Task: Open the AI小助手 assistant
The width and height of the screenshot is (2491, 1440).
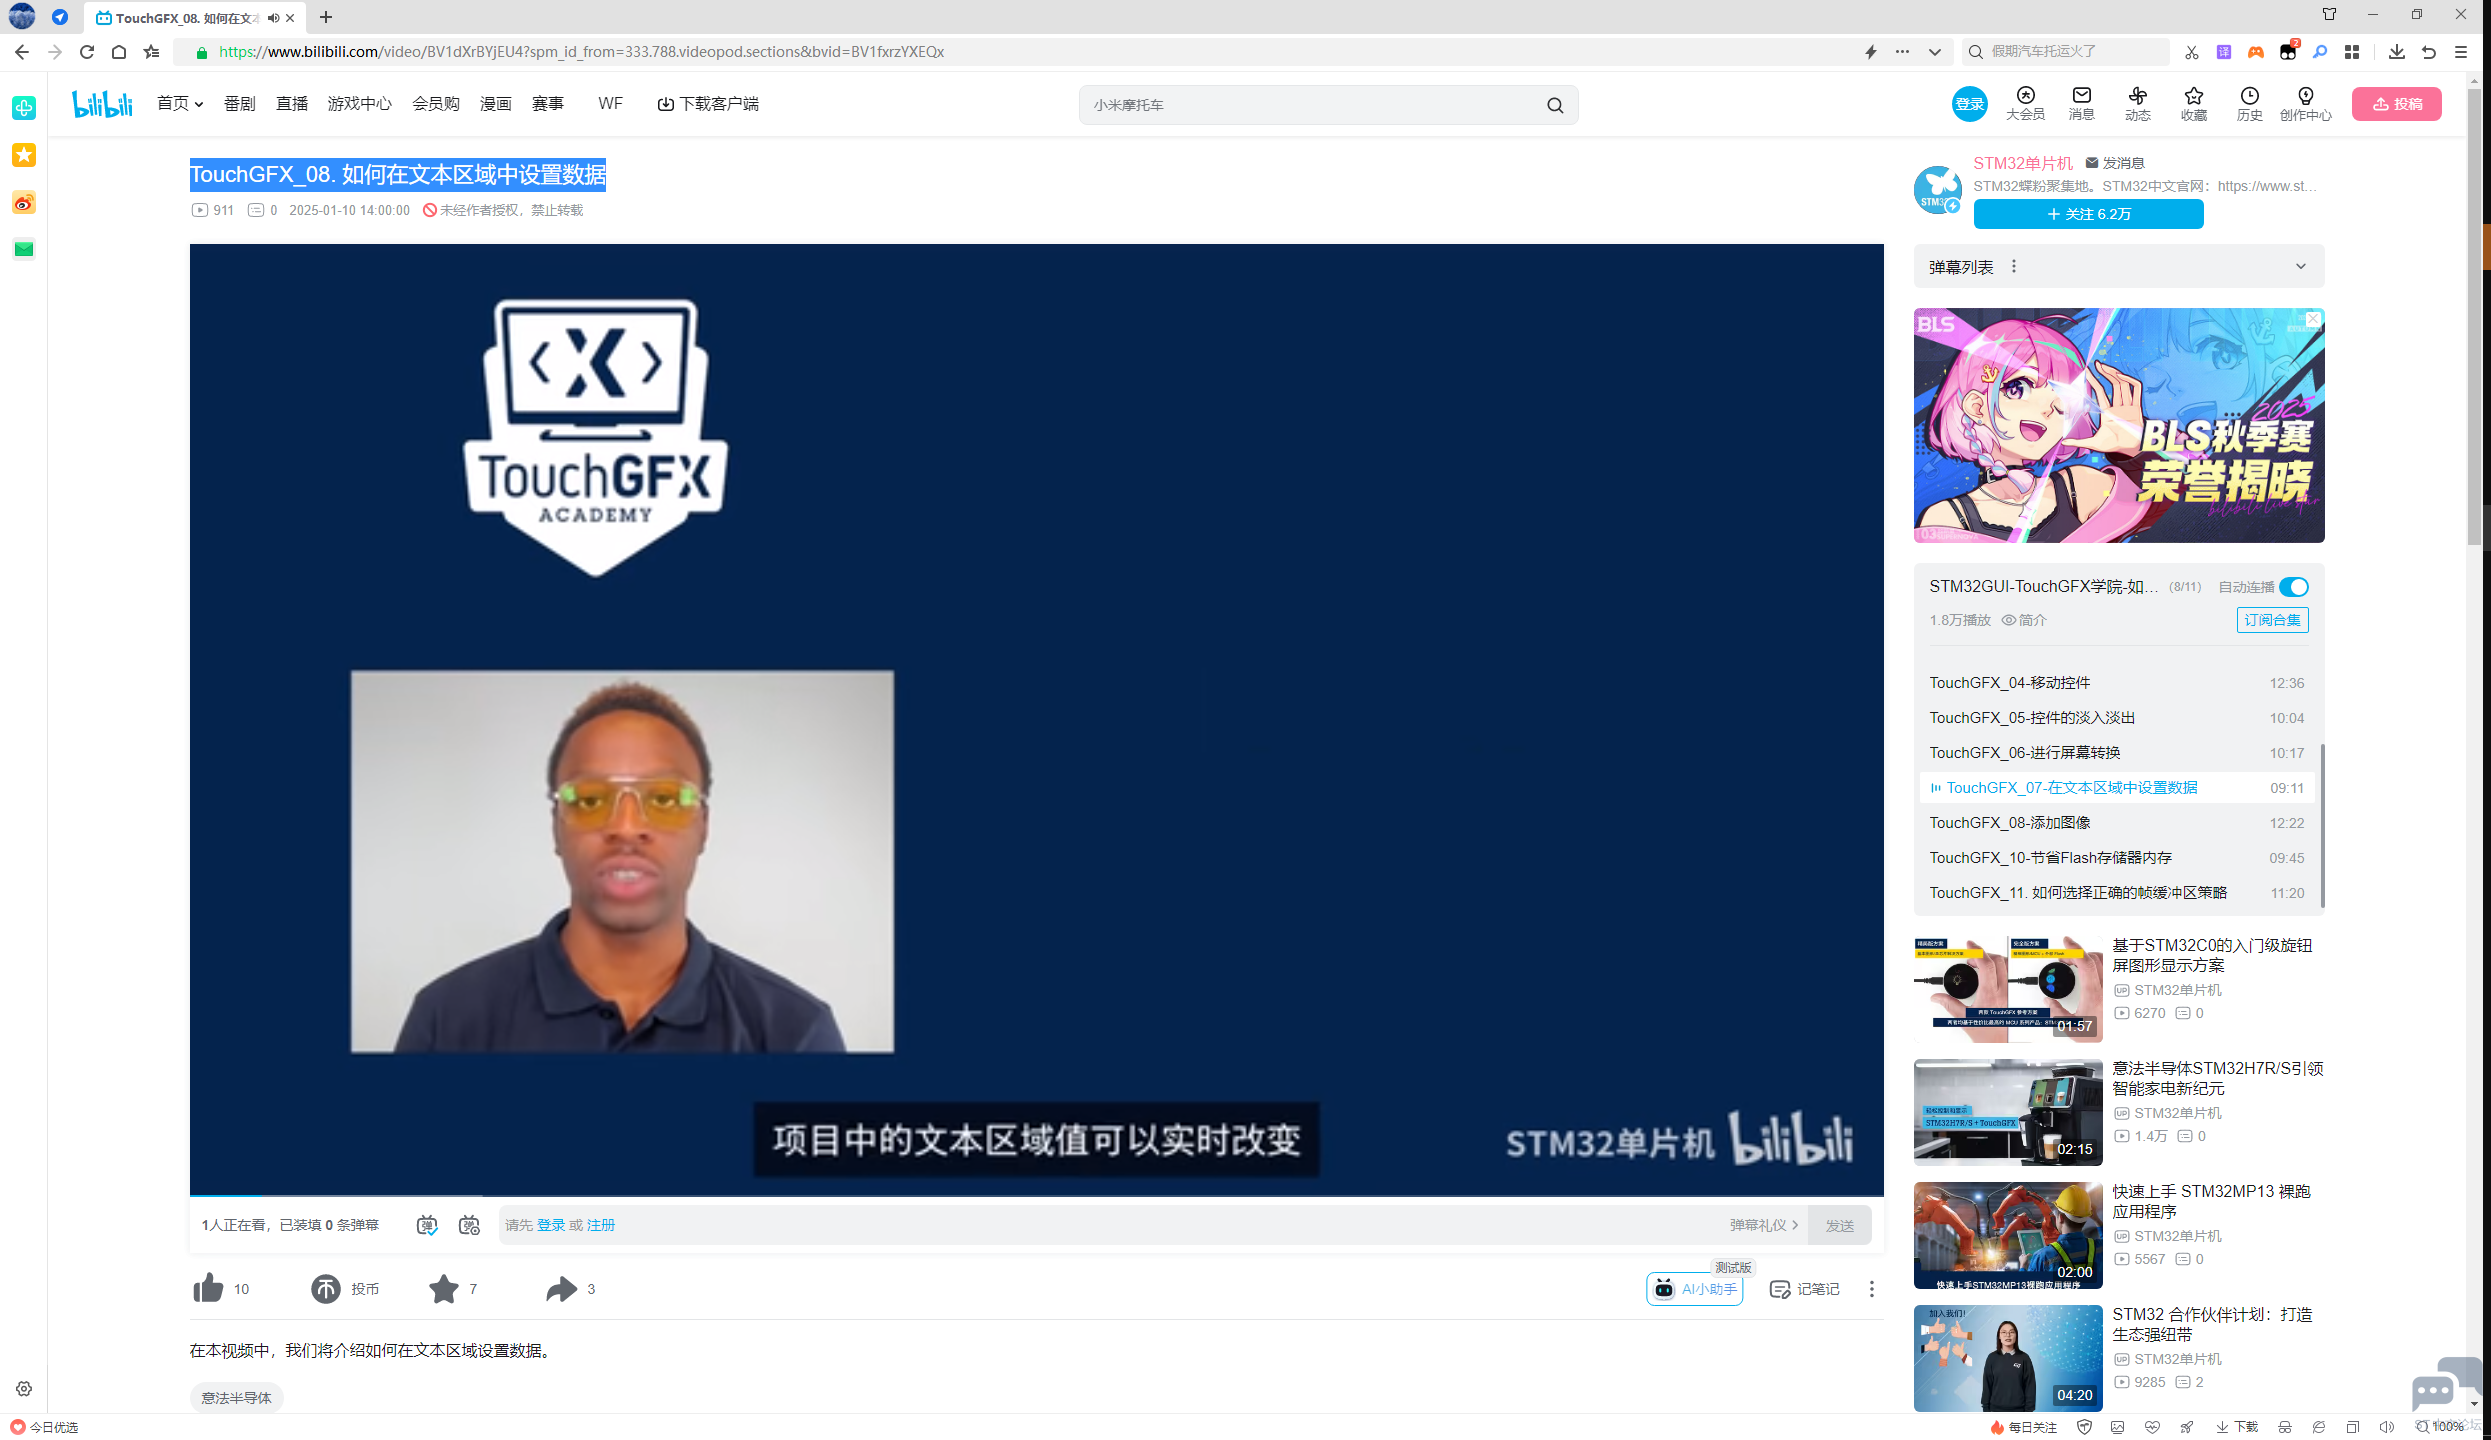Action: pyautogui.click(x=1695, y=1289)
